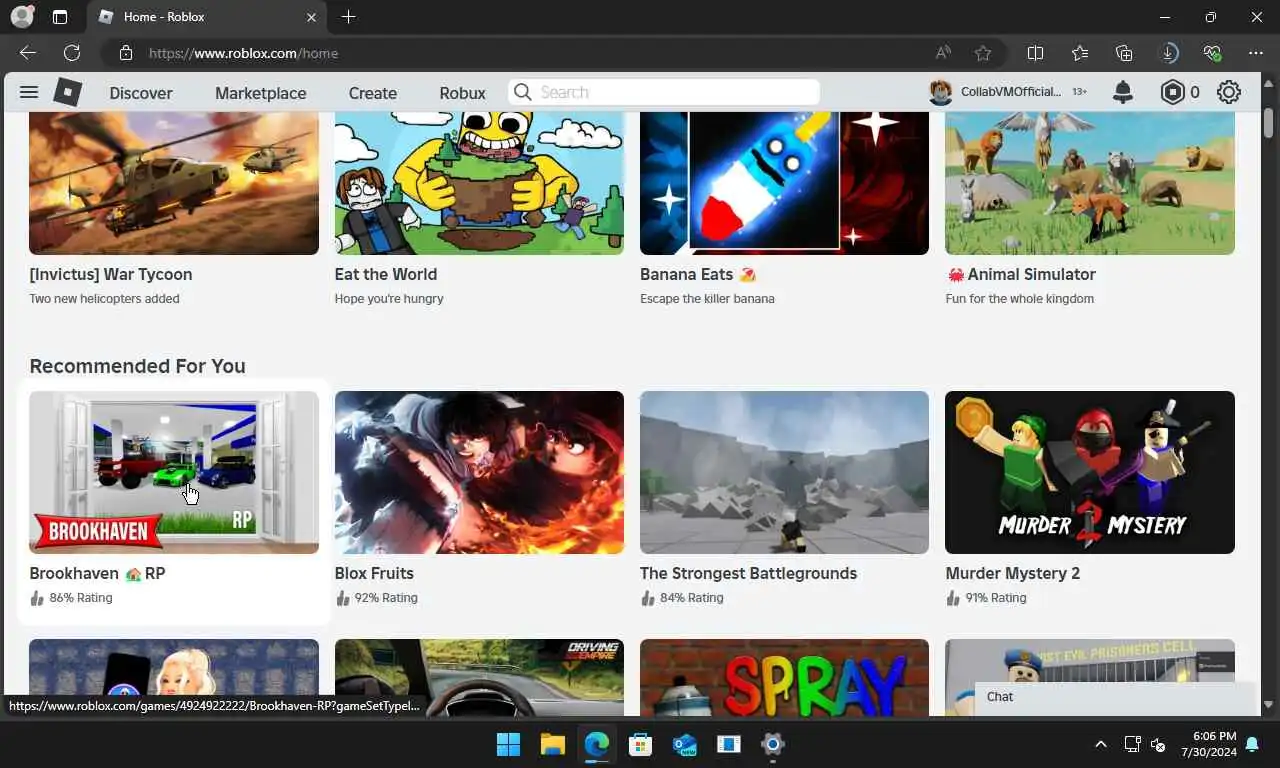Click the Eat the World thumbnail
Viewport: 1280px width, 768px height.
(x=479, y=183)
